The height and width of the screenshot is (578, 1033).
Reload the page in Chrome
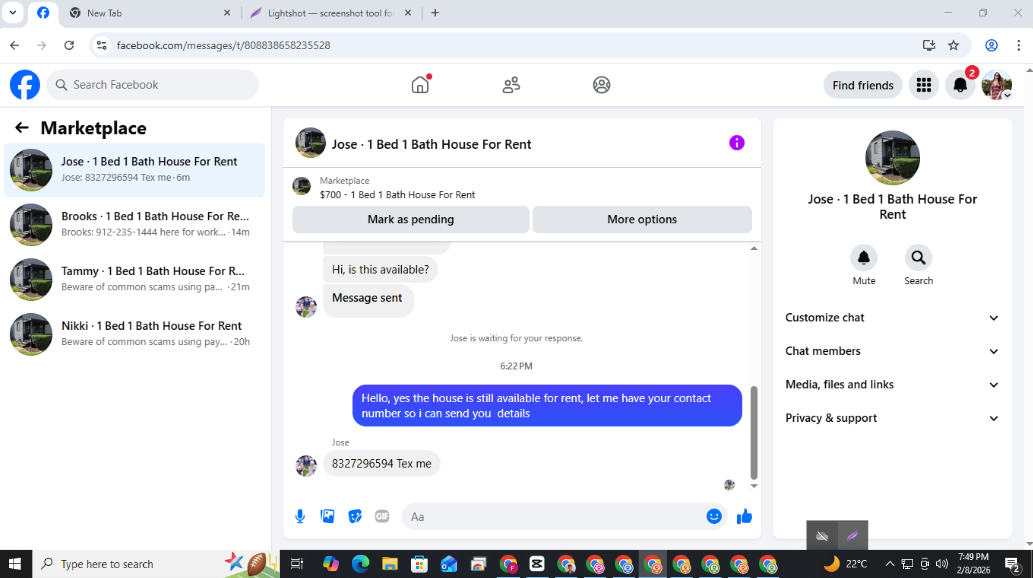69,45
